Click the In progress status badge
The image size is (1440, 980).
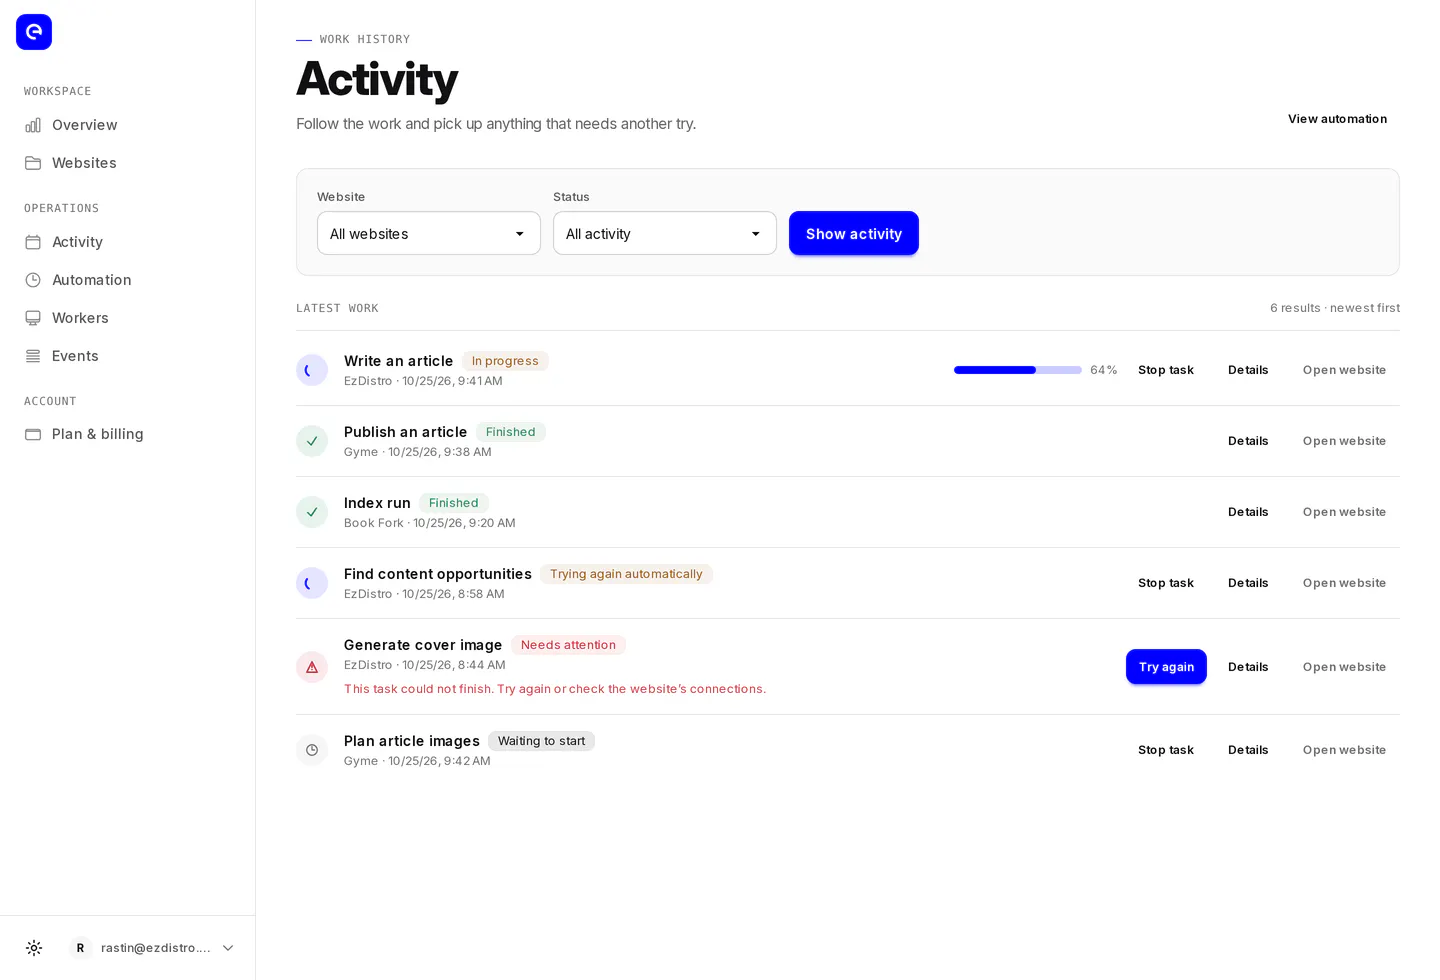[505, 361]
